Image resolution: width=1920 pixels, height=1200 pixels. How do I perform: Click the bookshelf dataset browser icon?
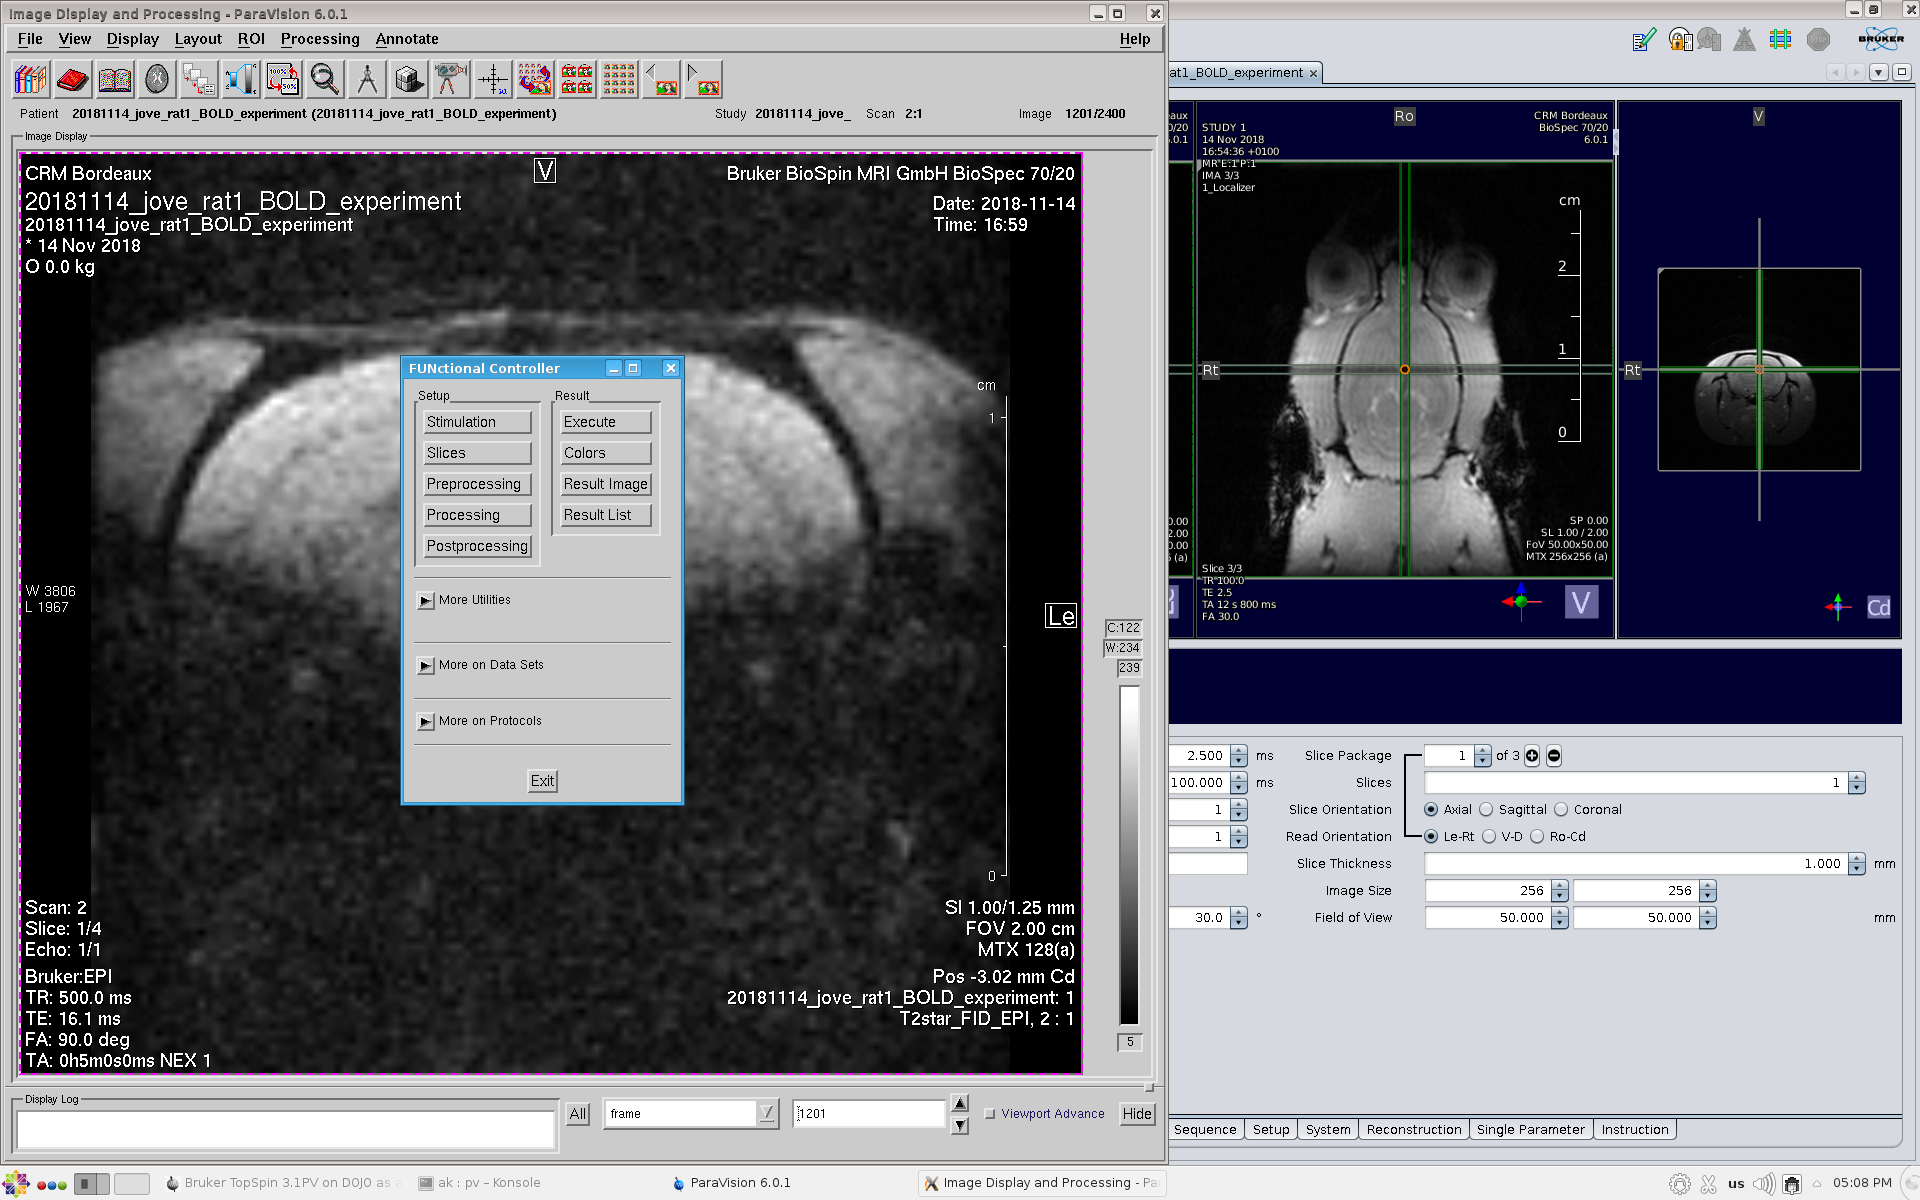(31, 79)
